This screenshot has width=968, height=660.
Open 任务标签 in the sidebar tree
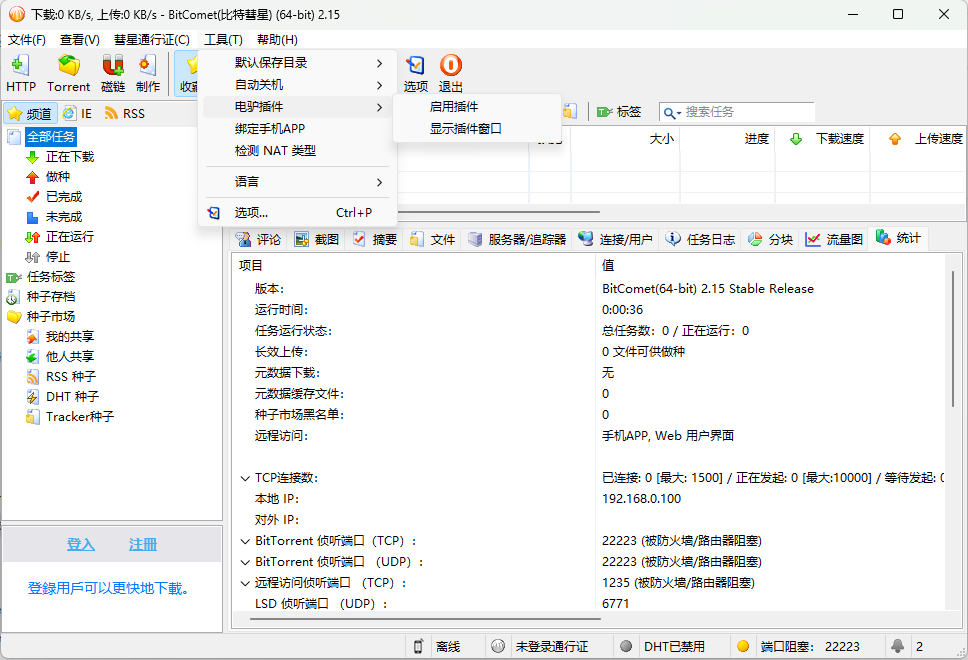coord(41,277)
